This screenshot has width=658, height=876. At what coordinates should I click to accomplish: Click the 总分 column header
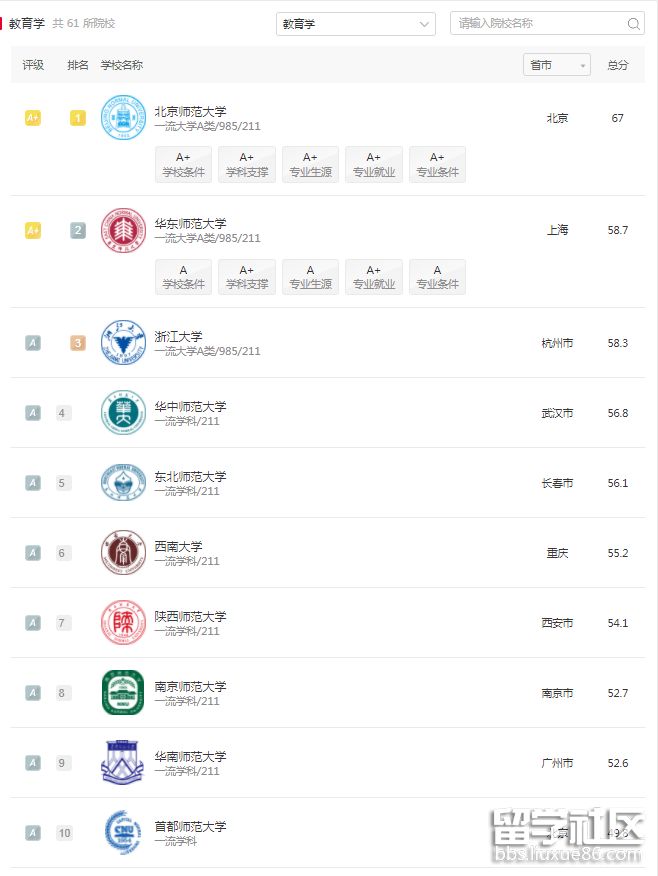(617, 64)
